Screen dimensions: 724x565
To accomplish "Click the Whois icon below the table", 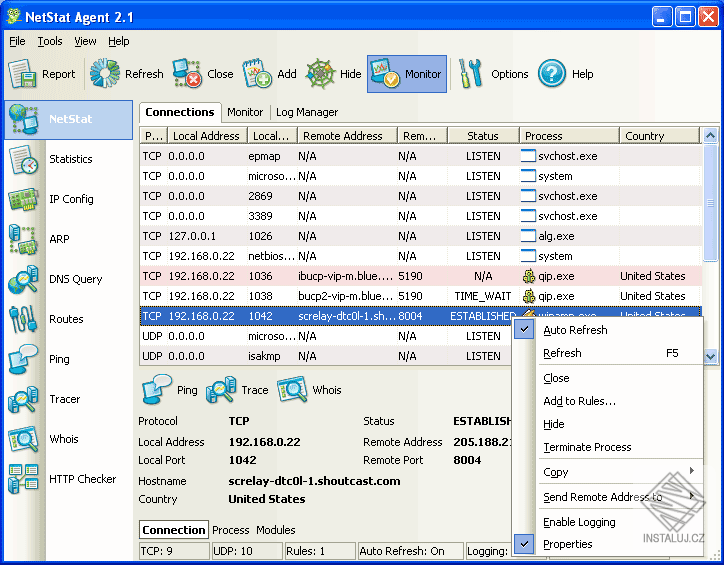I will [293, 390].
